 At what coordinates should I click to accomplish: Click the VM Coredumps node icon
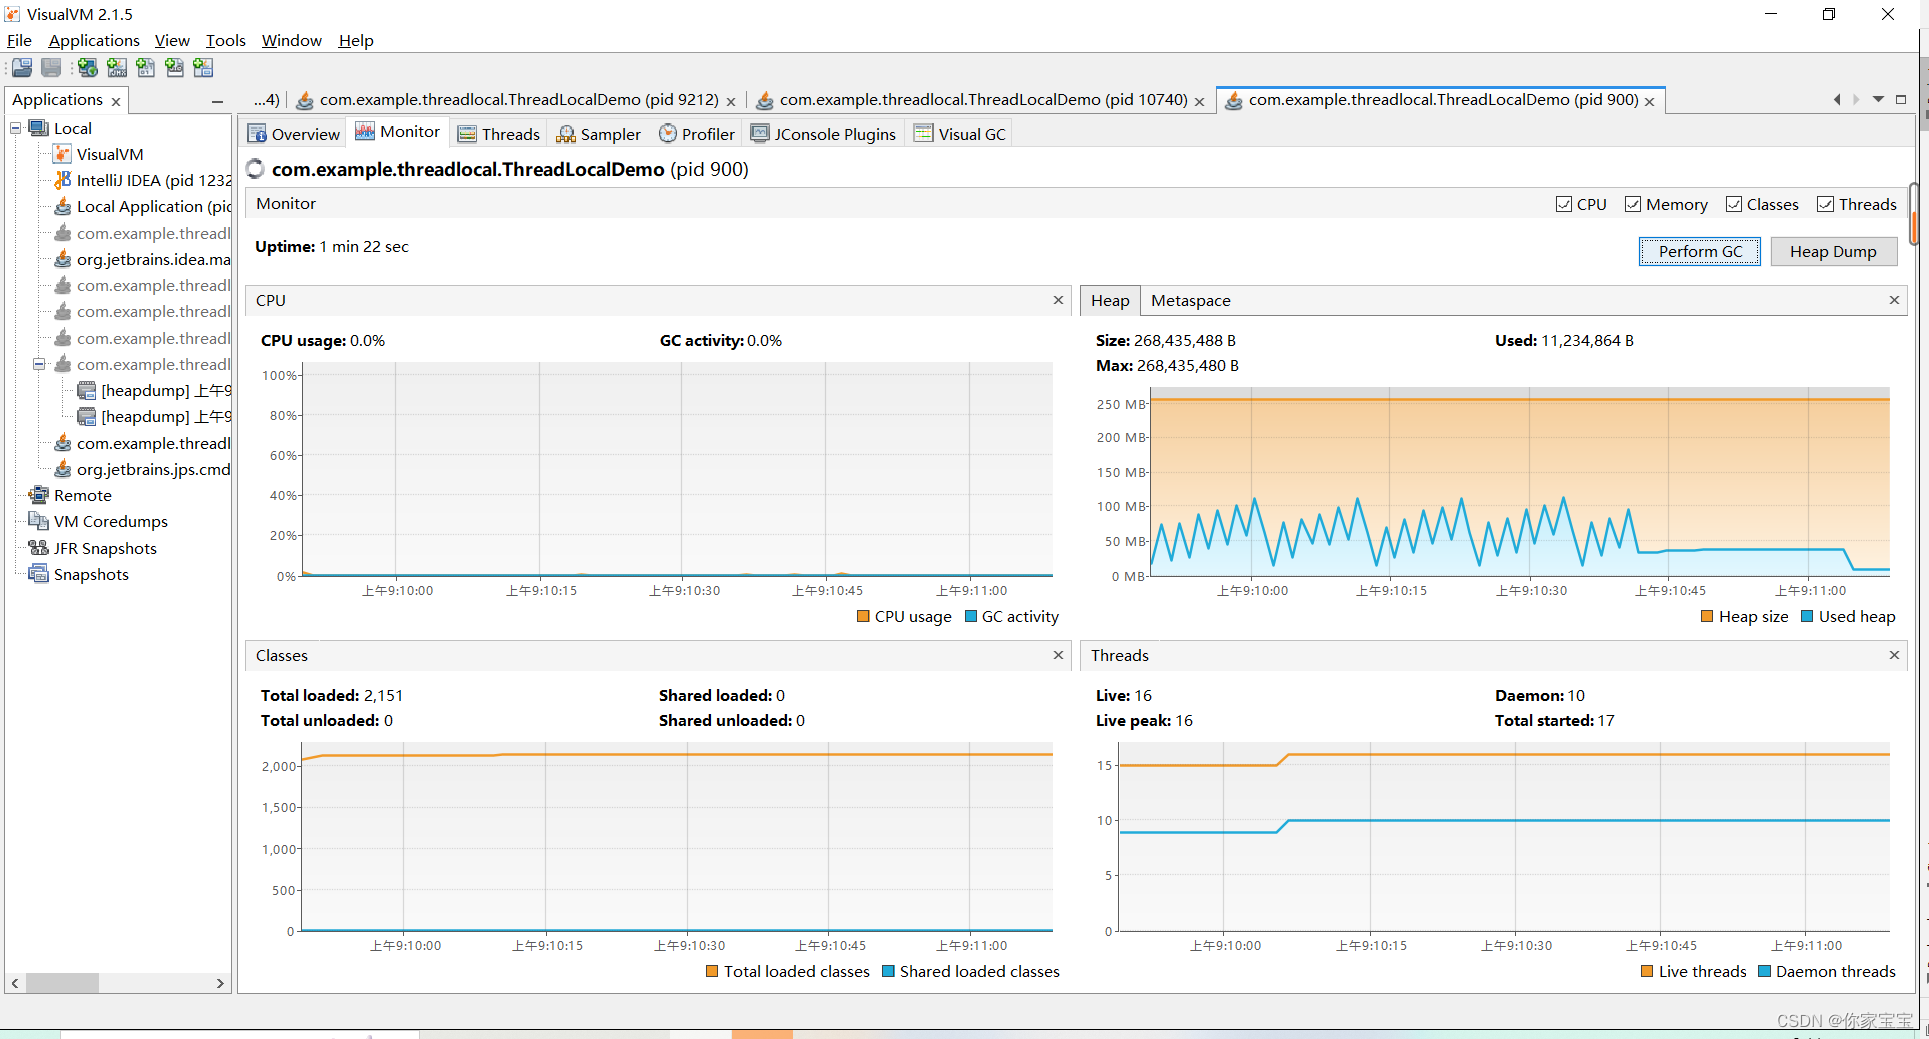pyautogui.click(x=39, y=521)
